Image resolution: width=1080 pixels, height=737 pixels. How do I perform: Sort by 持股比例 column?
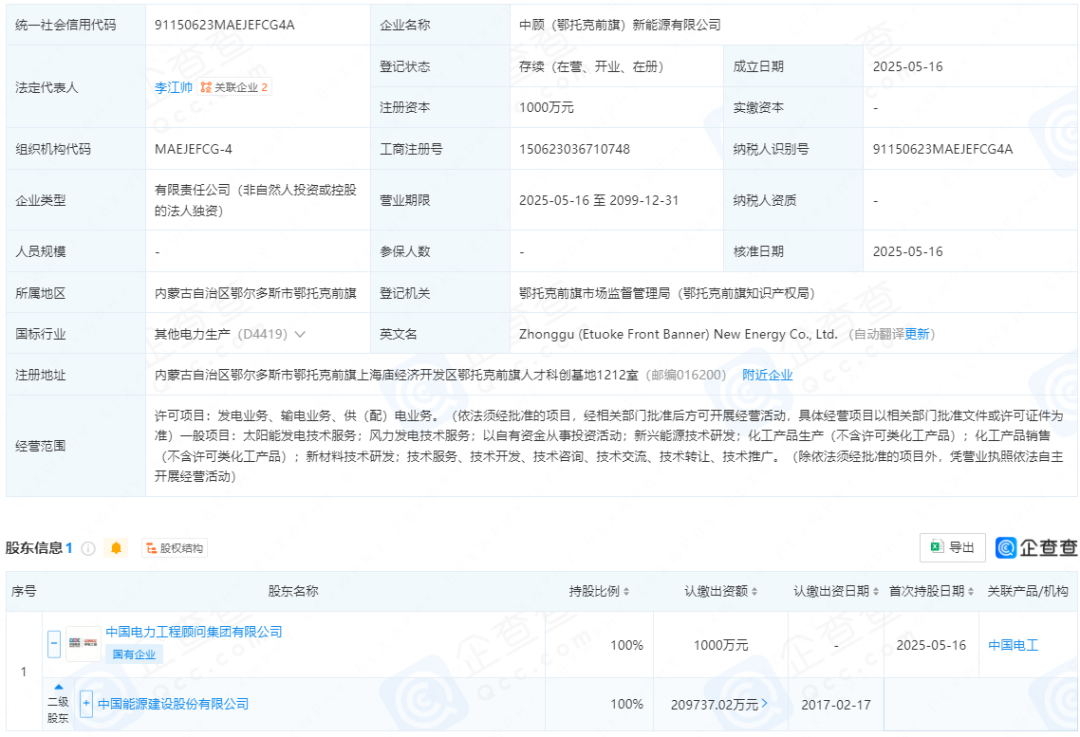(x=626, y=591)
